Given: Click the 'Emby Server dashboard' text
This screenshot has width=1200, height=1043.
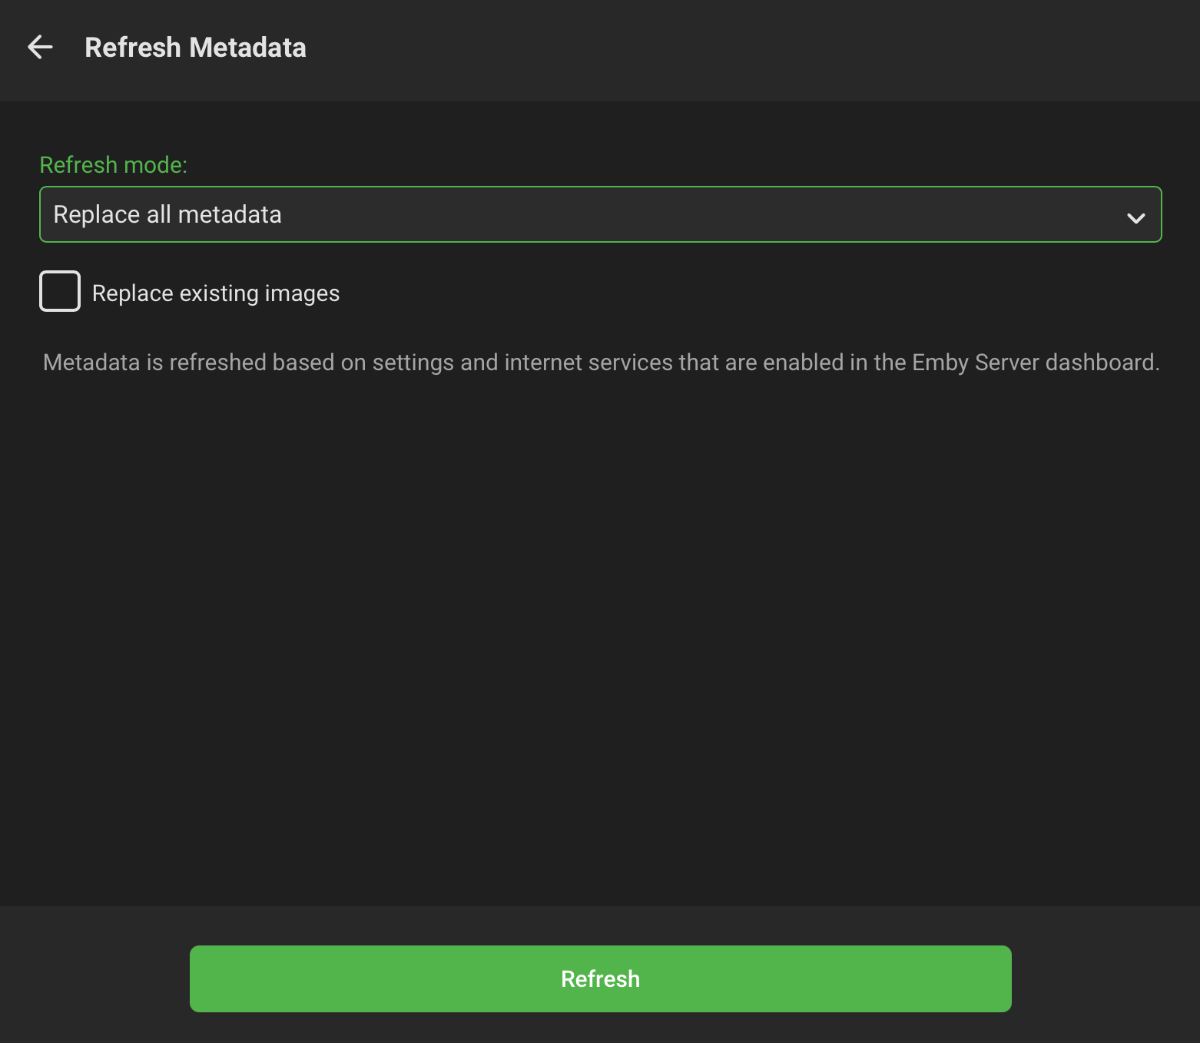Looking at the screenshot, I should click(x=1035, y=363).
